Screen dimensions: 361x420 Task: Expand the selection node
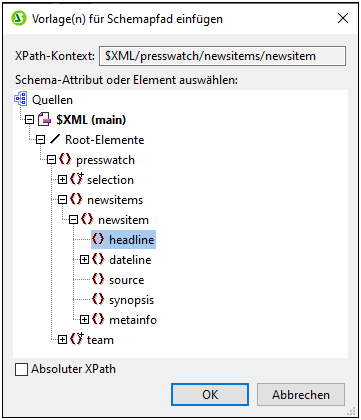tap(62, 180)
